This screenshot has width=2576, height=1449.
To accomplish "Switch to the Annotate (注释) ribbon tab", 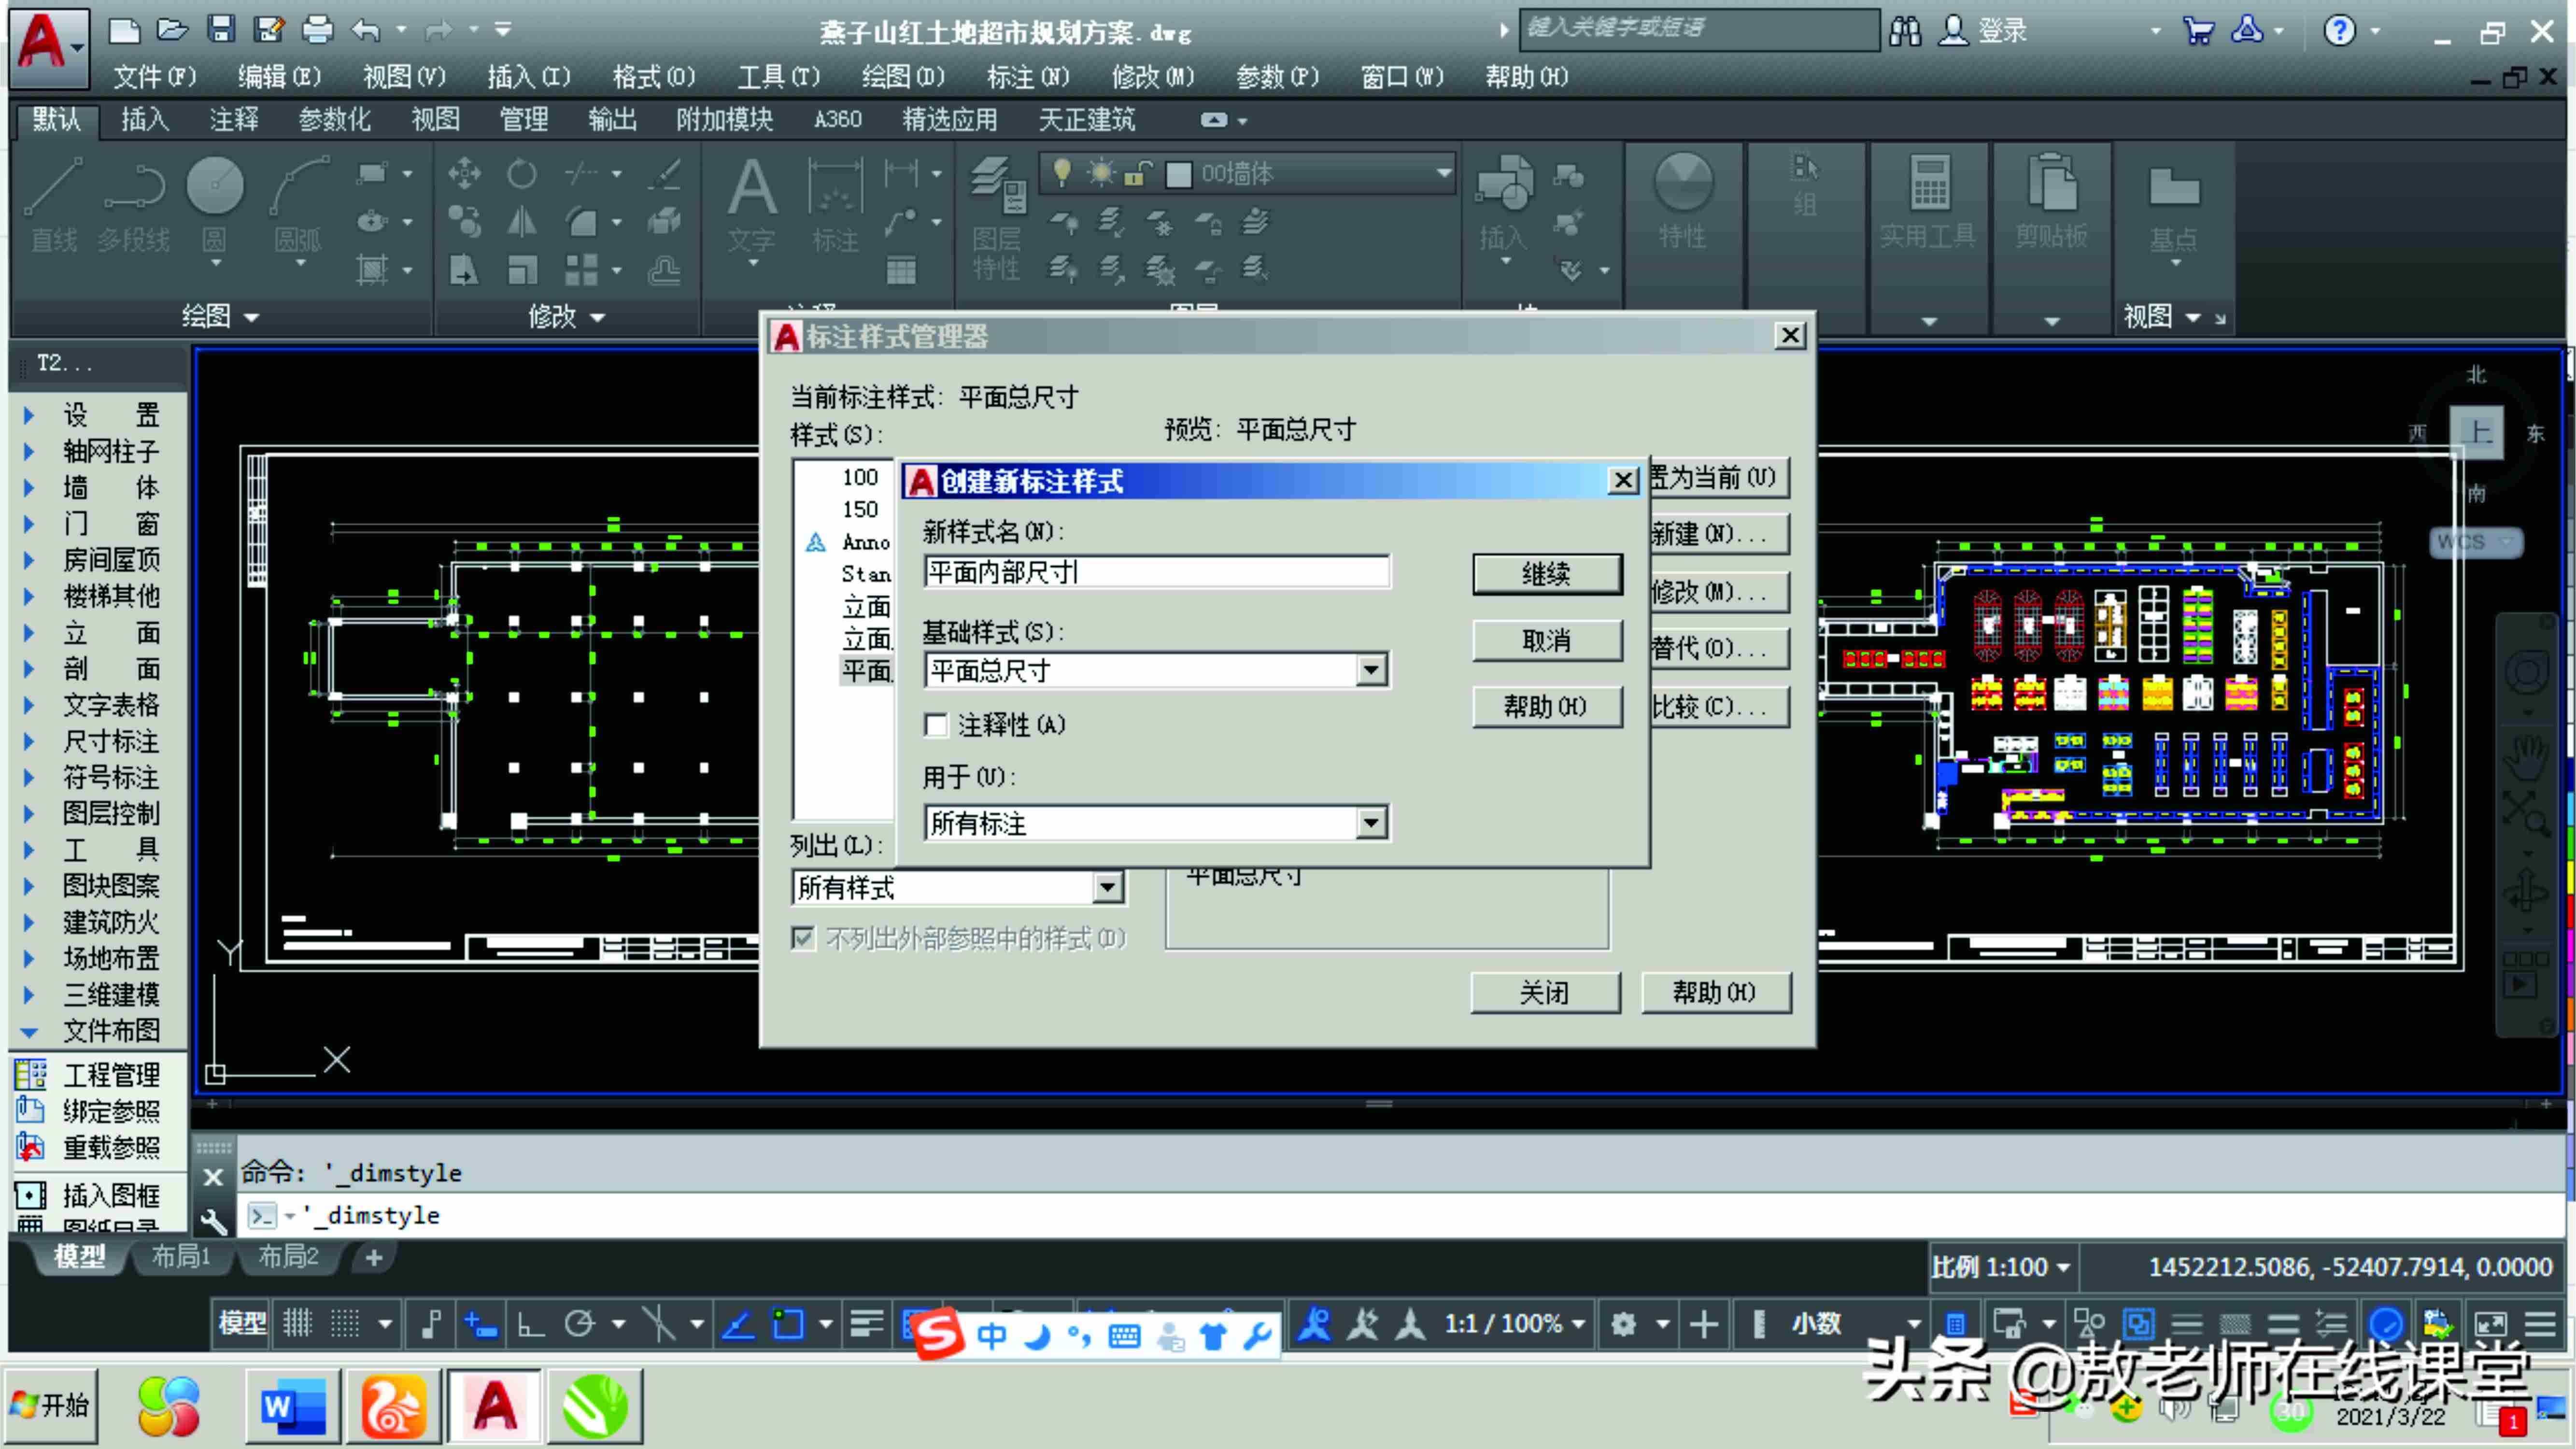I will pos(234,120).
